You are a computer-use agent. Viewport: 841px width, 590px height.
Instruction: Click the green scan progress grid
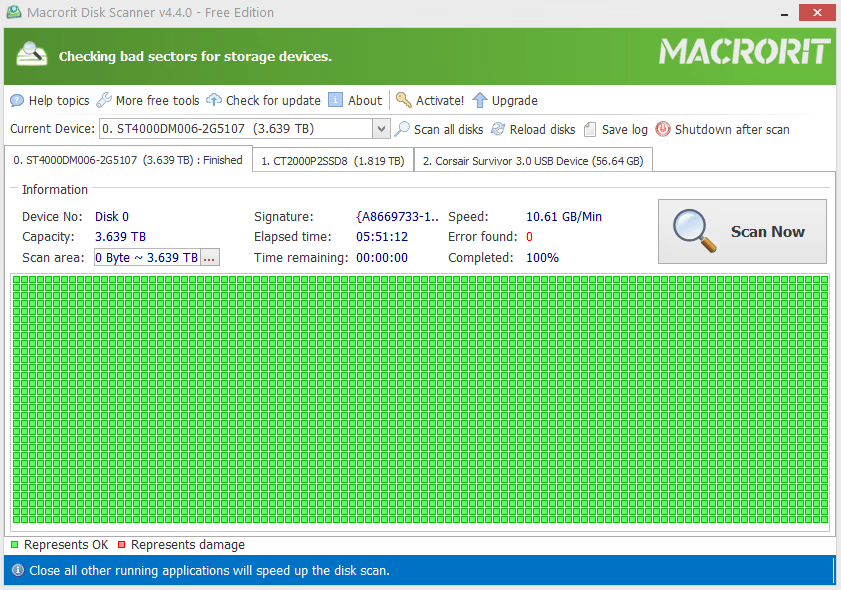click(420, 400)
